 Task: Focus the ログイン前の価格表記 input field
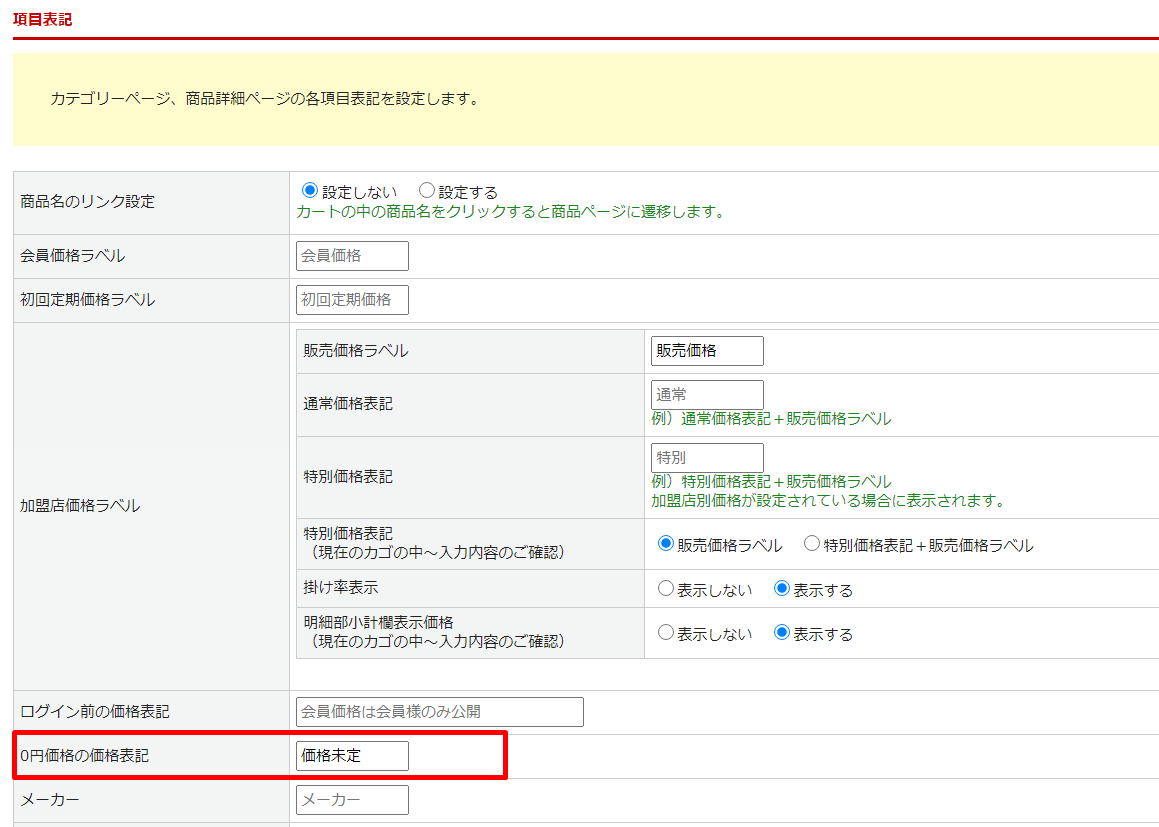click(x=439, y=712)
